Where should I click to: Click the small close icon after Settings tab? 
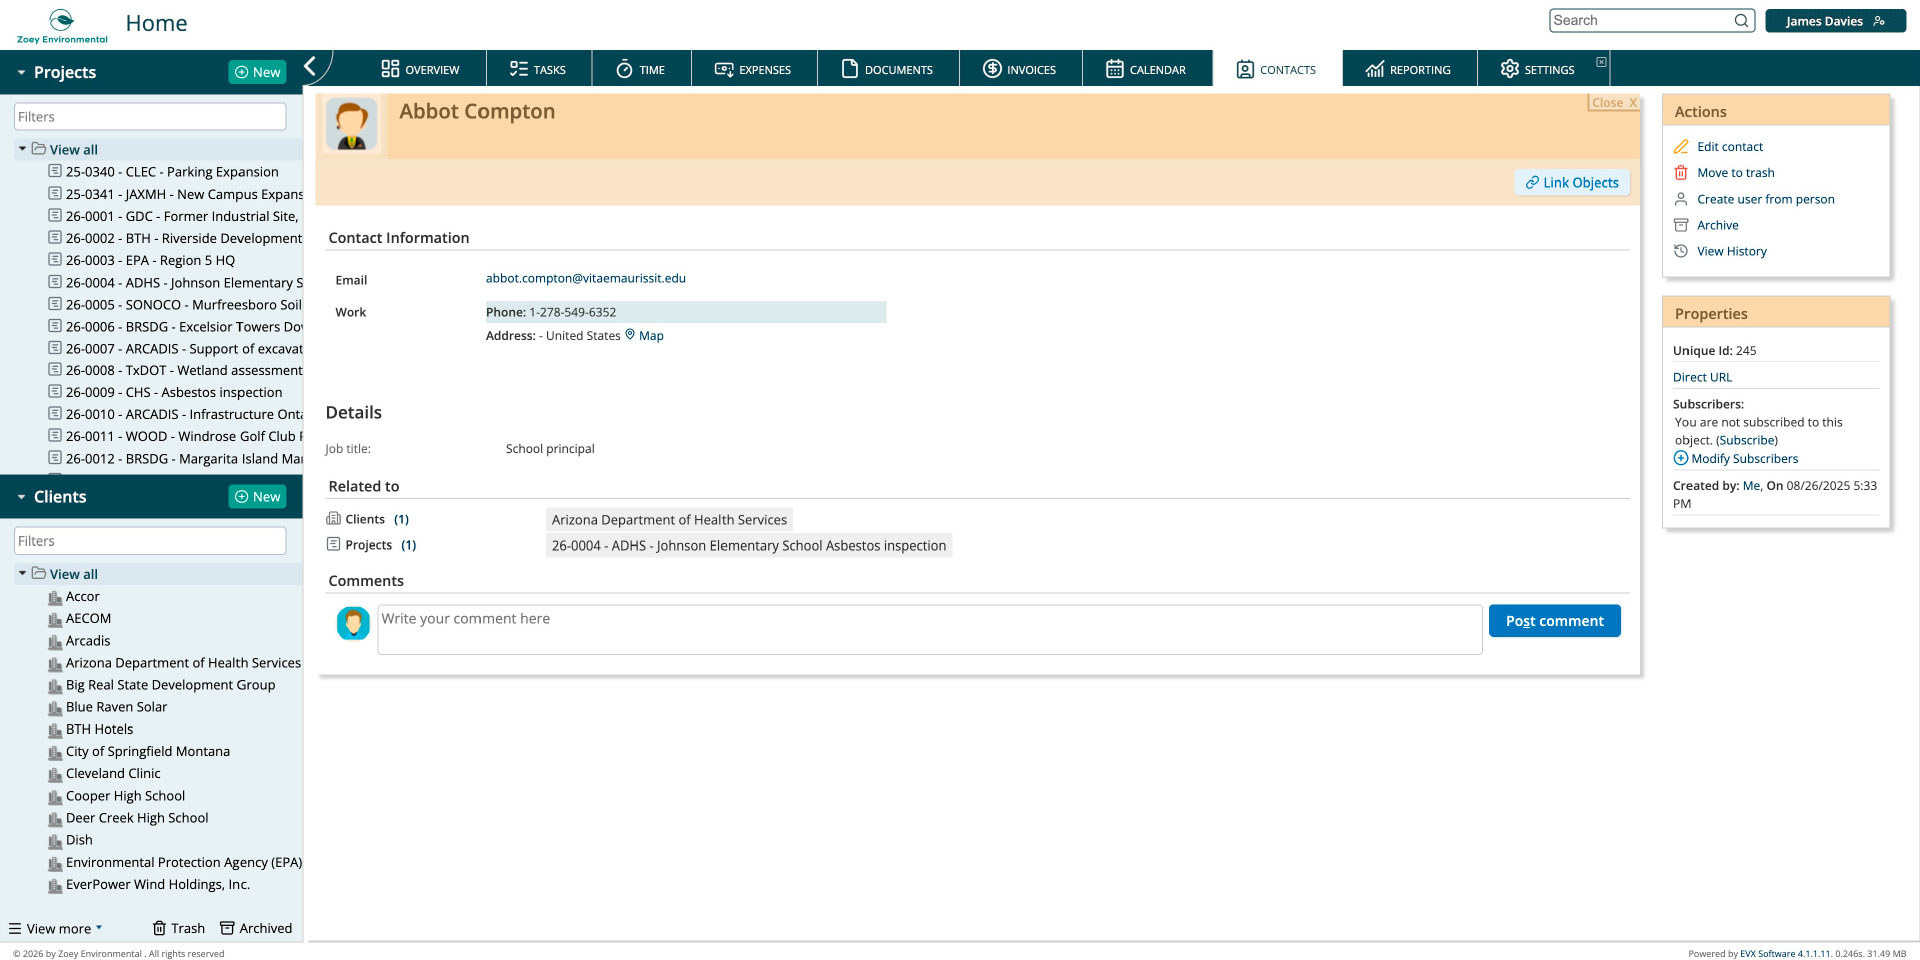pos(1601,62)
